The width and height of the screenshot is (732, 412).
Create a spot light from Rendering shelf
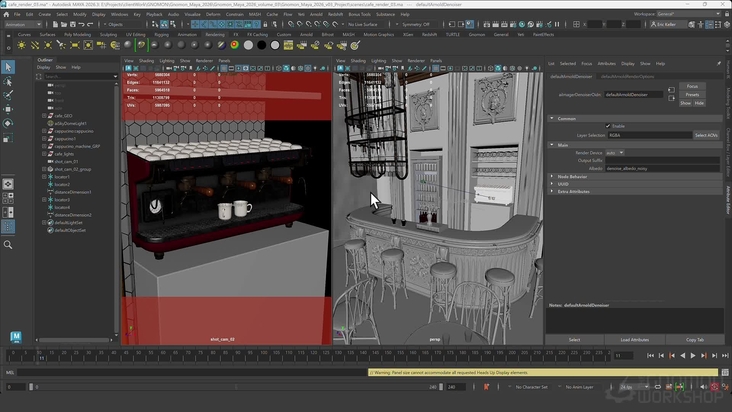coord(61,45)
